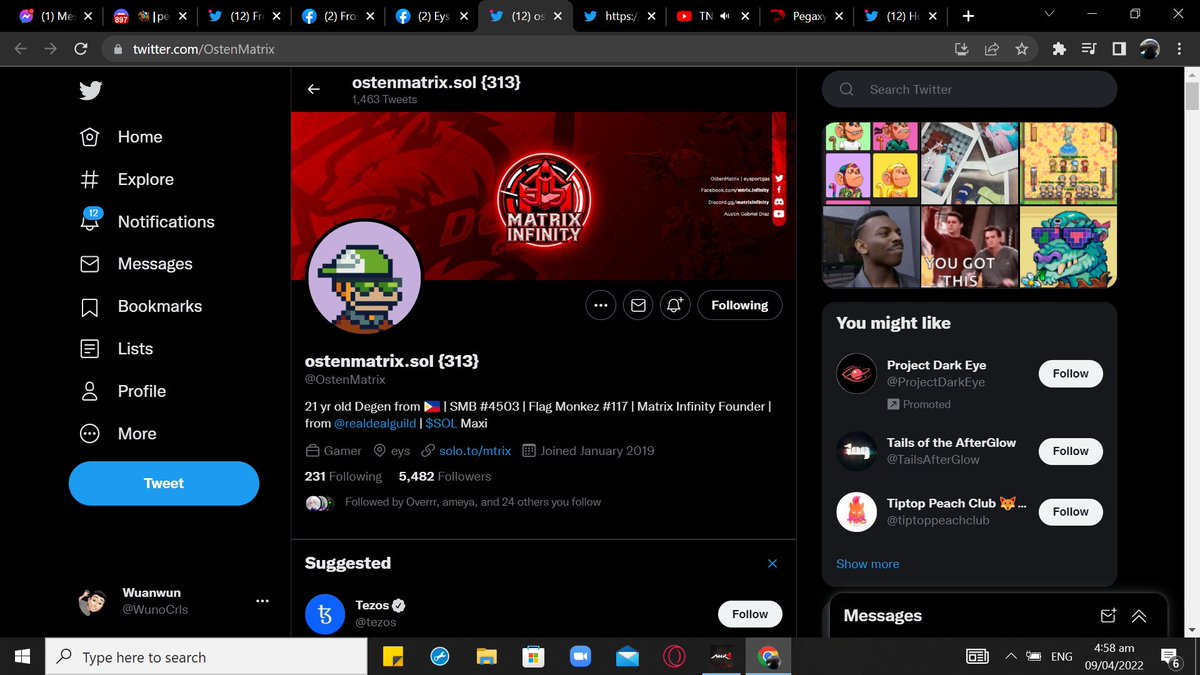The width and height of the screenshot is (1200, 675).
Task: Open Zoom from the taskbar
Action: 581,657
